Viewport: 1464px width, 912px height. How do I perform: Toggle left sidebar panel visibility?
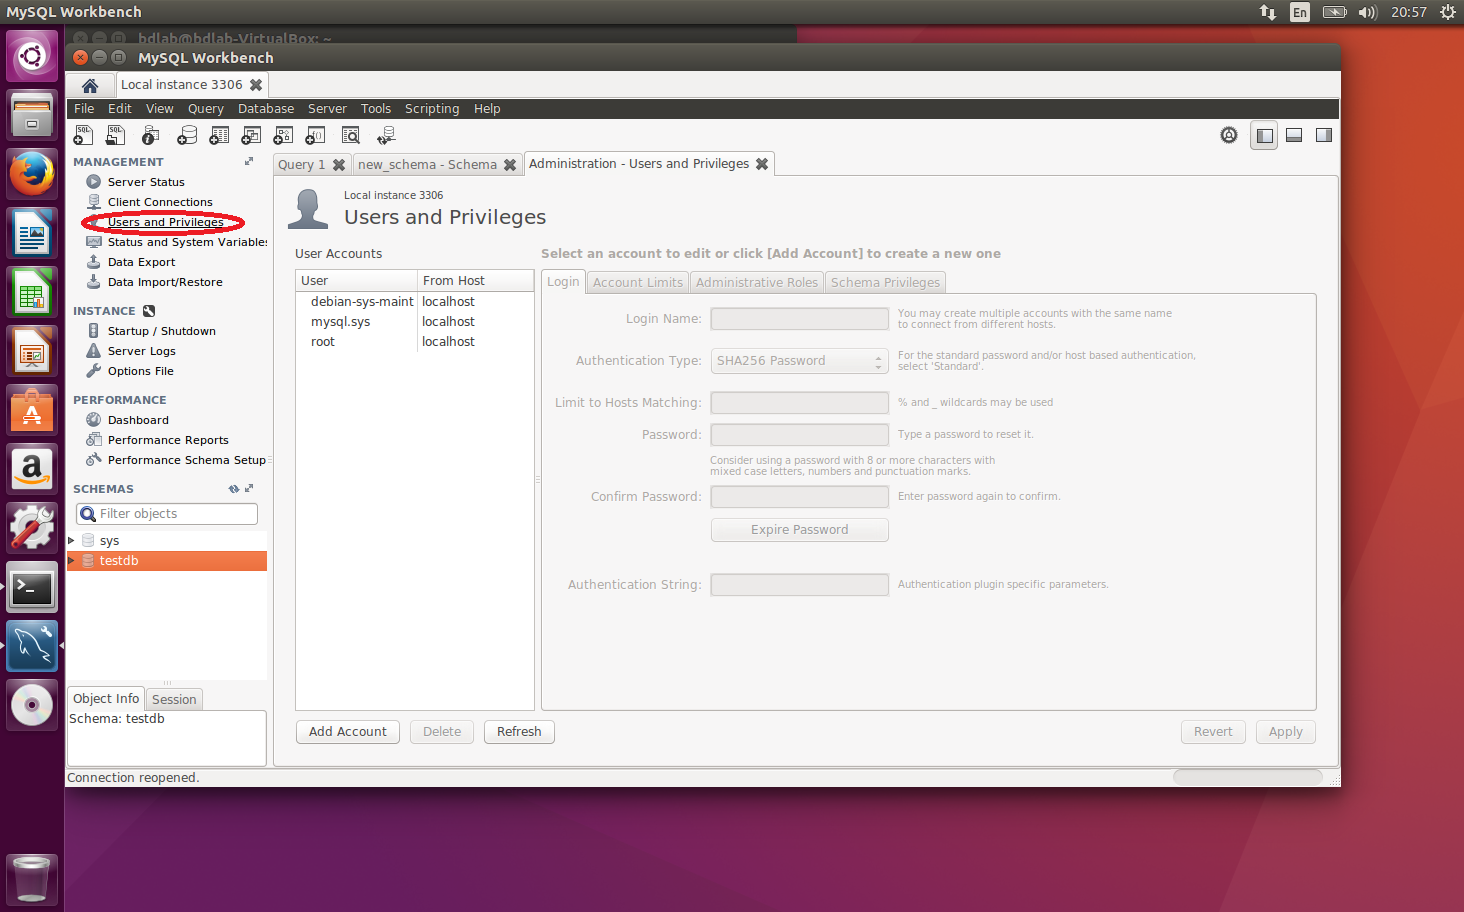pos(1264,135)
